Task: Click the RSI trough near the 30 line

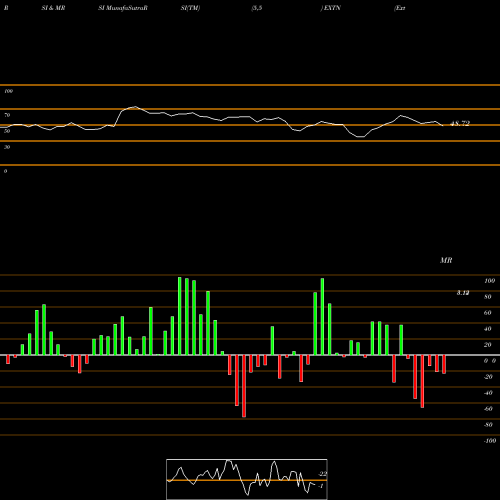Action: pyautogui.click(x=360, y=136)
